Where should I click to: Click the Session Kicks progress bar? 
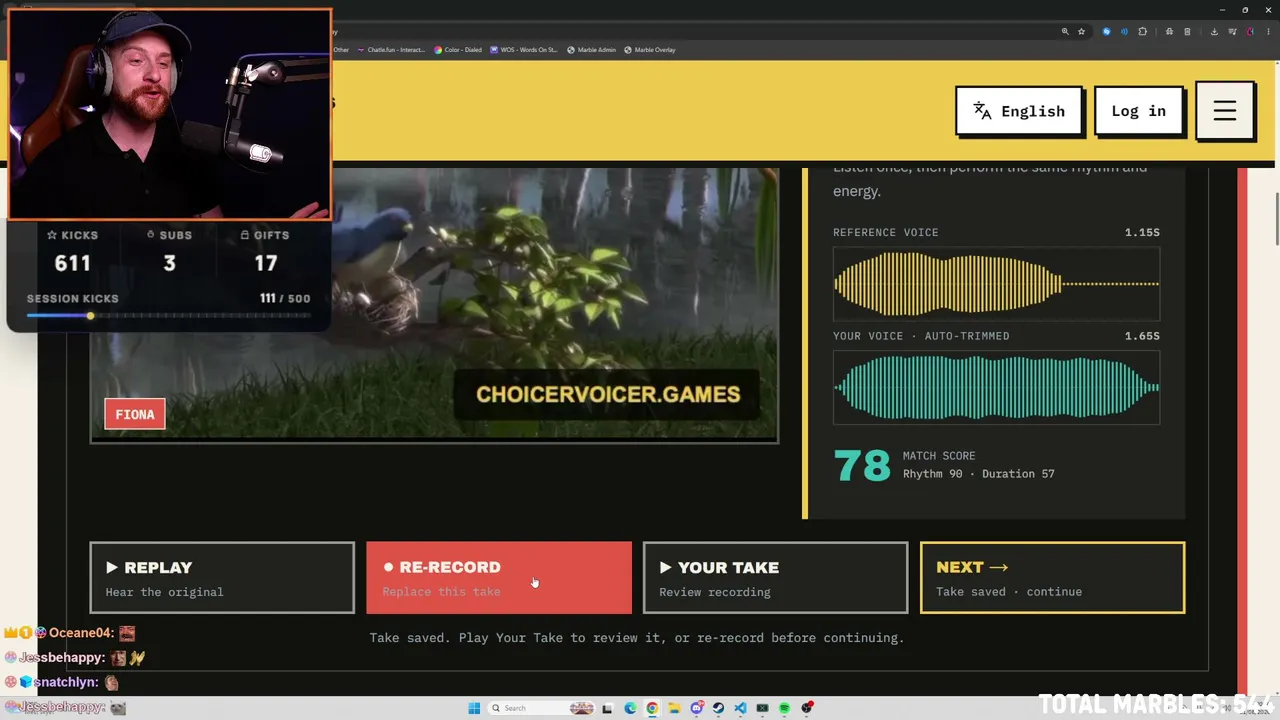point(168,316)
